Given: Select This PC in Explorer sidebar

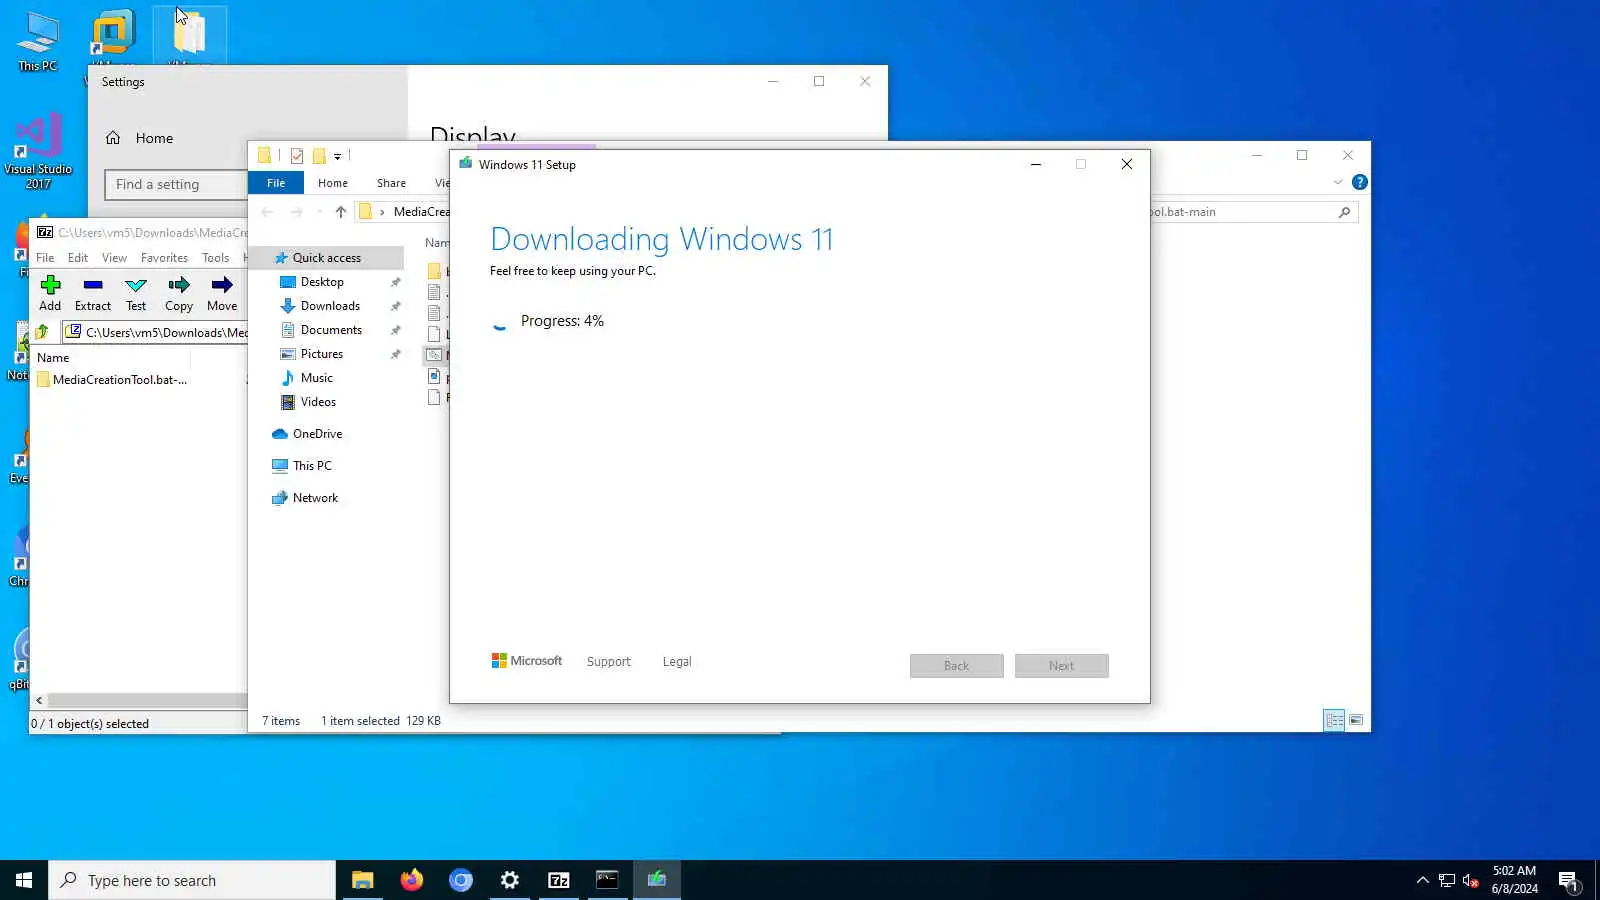Looking at the screenshot, I should coord(312,466).
